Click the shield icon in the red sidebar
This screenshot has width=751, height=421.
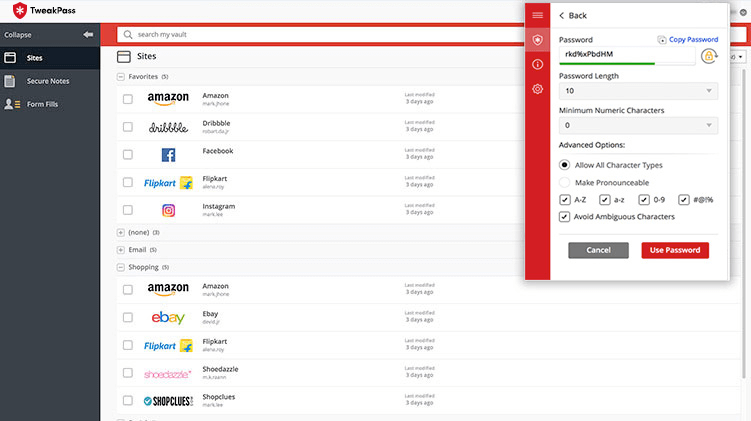(x=537, y=39)
